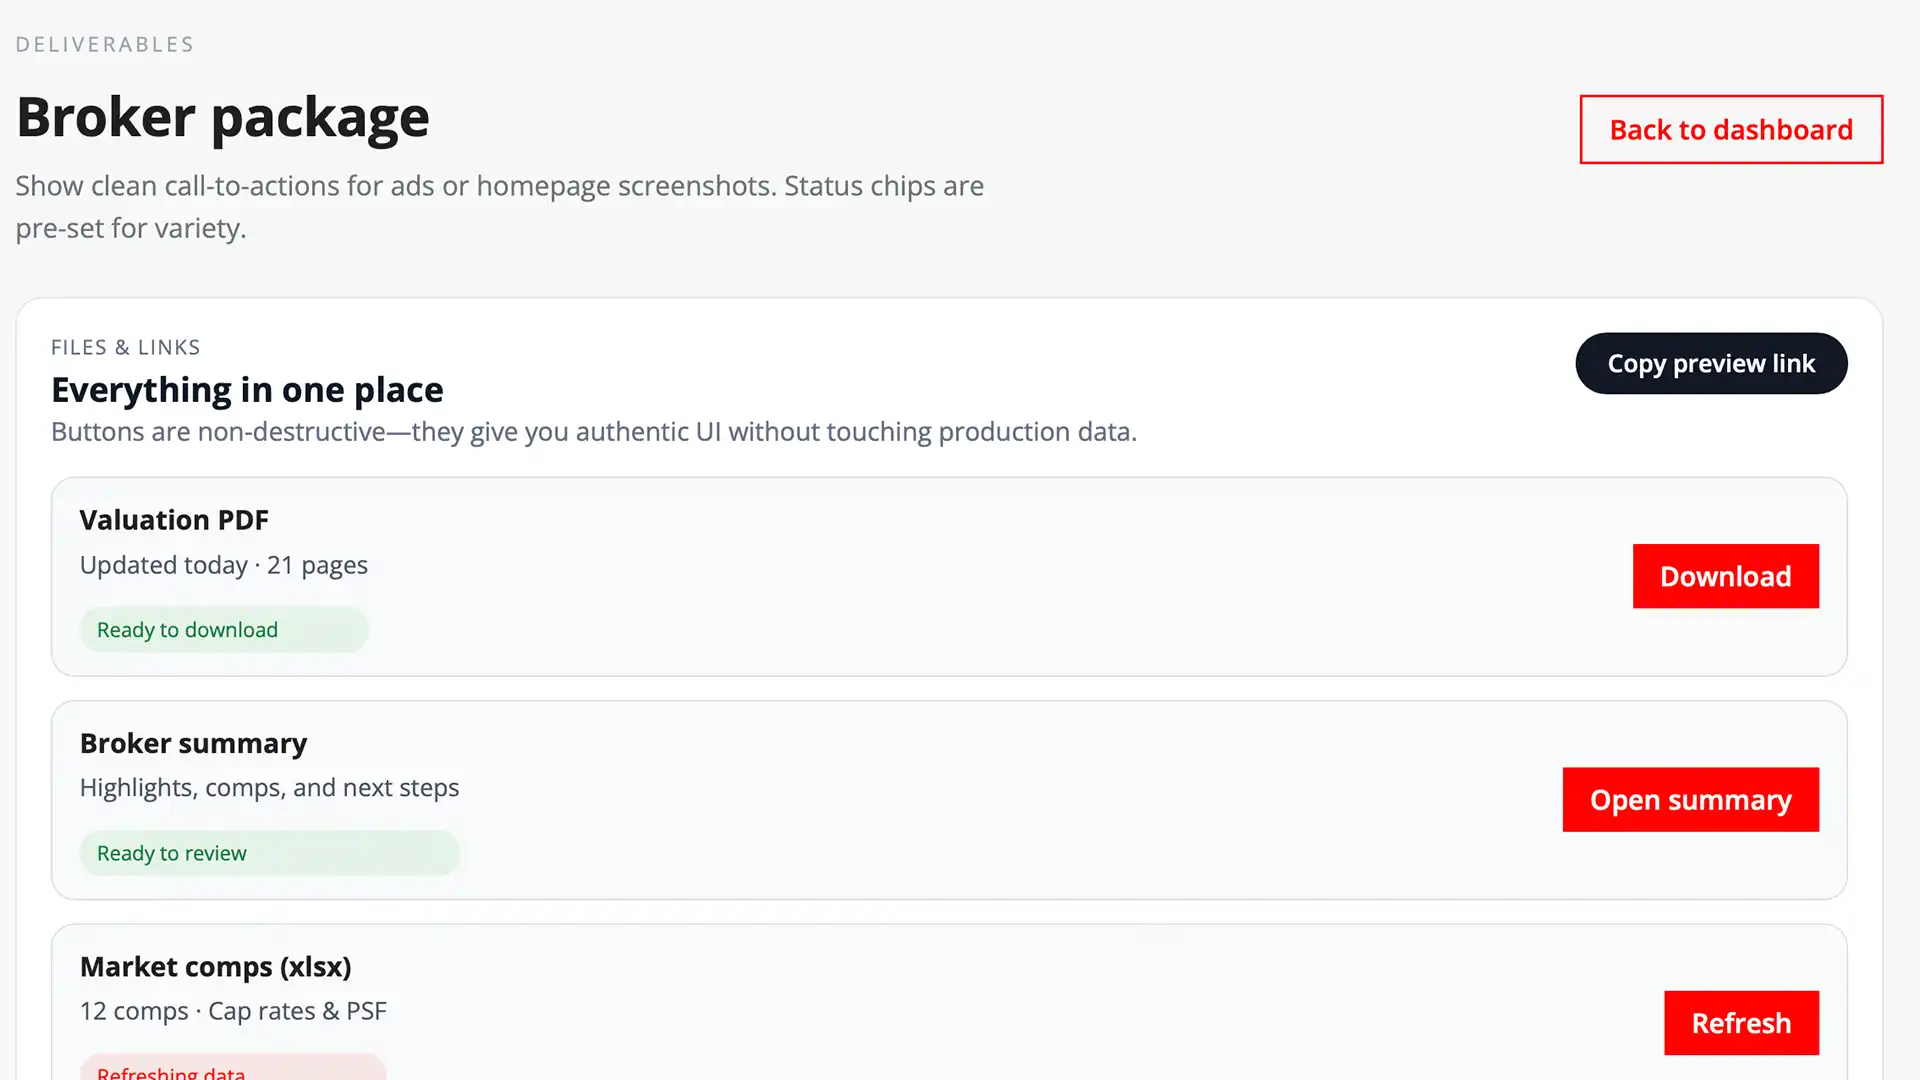Select the Updated today · 21 pages text
This screenshot has width=1920, height=1080.
click(223, 564)
